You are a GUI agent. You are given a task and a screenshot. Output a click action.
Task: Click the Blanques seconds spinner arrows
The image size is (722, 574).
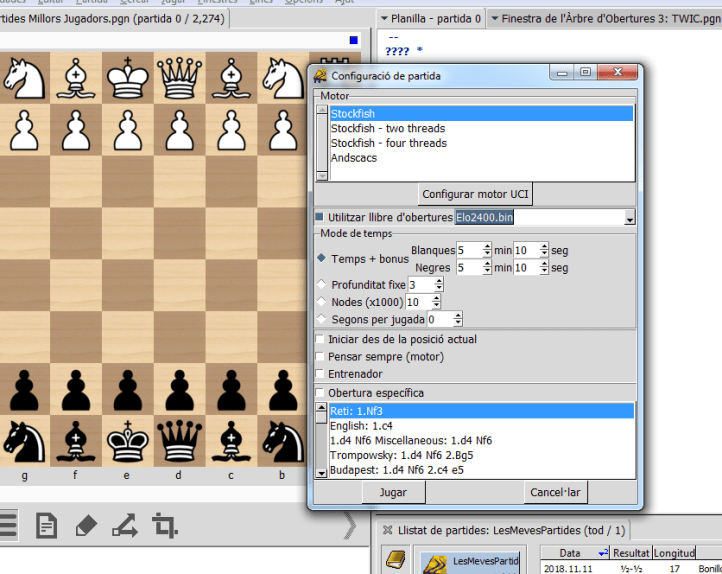point(544,250)
